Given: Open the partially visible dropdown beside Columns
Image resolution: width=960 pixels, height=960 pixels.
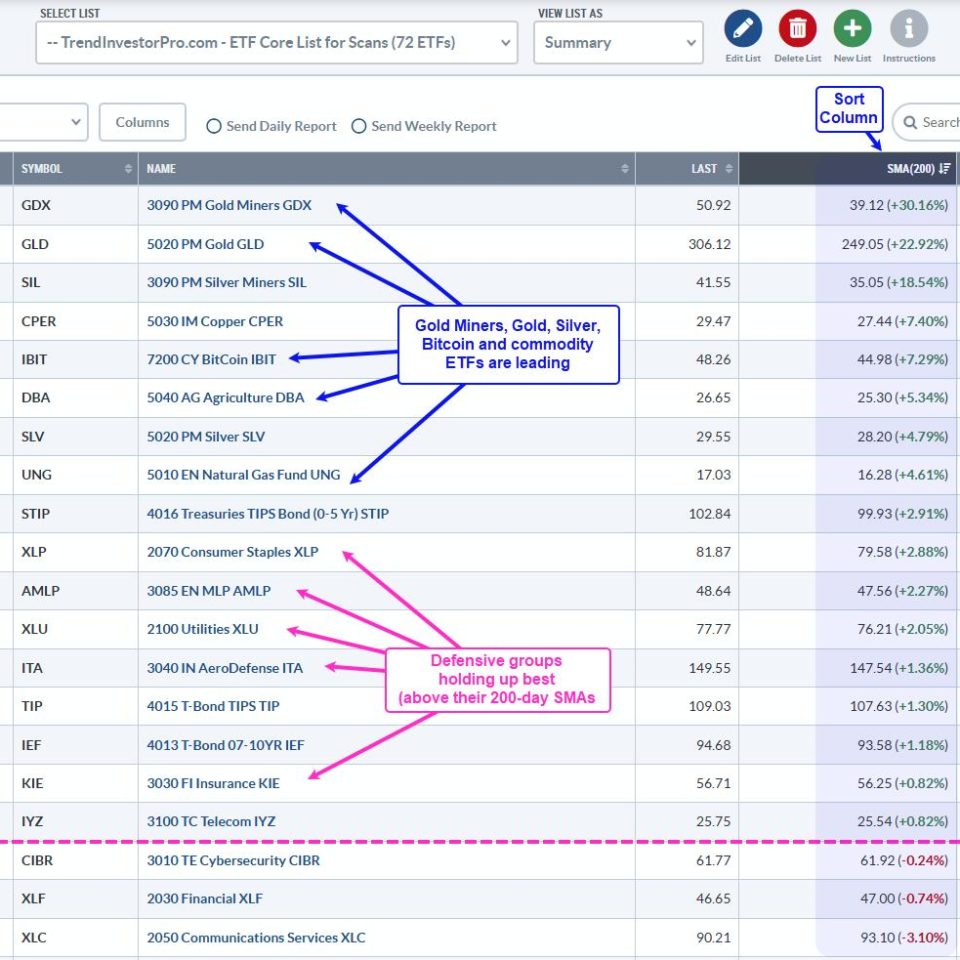Looking at the screenshot, I should pos(44,122).
